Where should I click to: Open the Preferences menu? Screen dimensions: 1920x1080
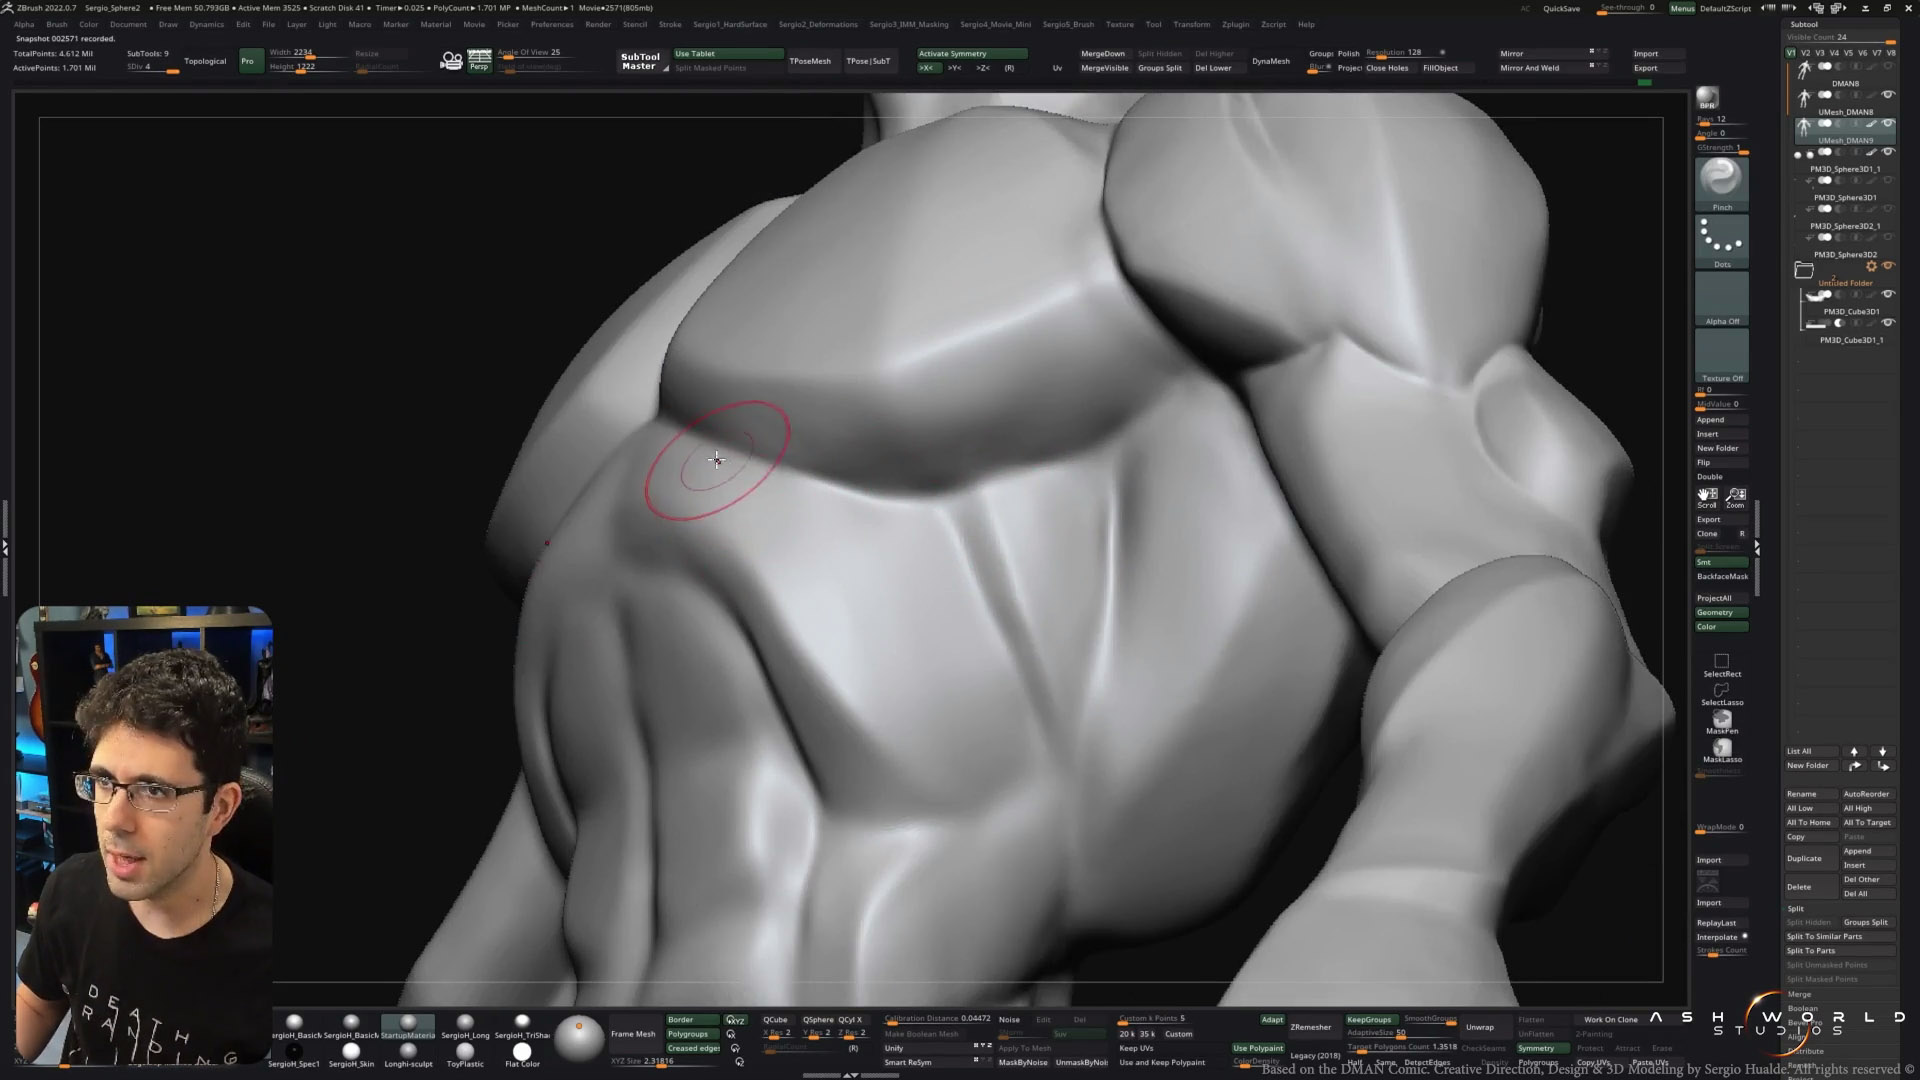(551, 24)
